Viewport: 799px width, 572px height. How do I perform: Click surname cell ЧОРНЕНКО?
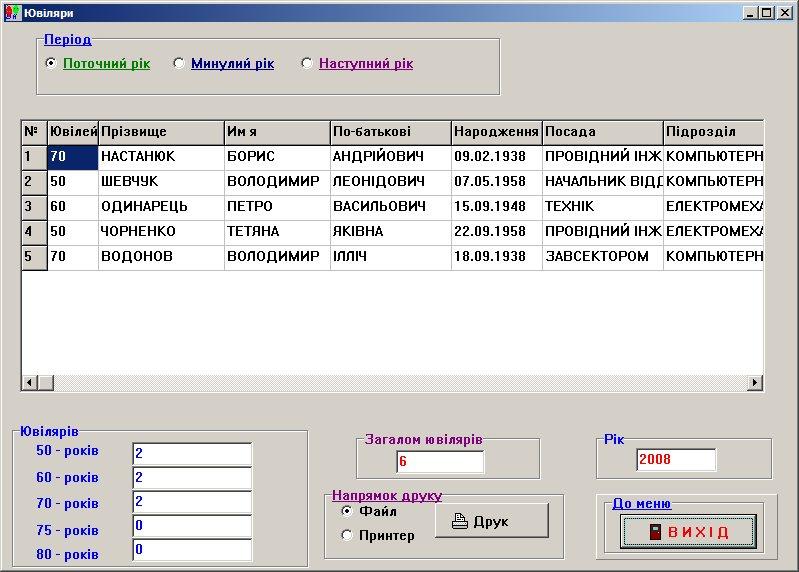click(161, 232)
